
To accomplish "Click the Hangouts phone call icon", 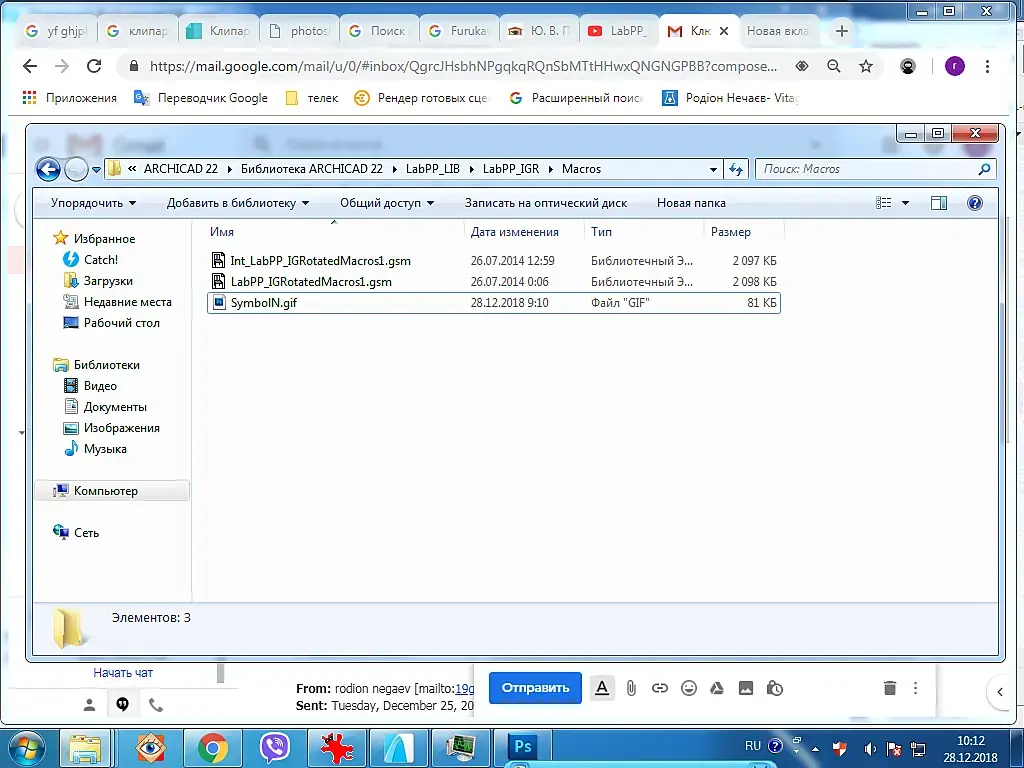I will click(155, 705).
